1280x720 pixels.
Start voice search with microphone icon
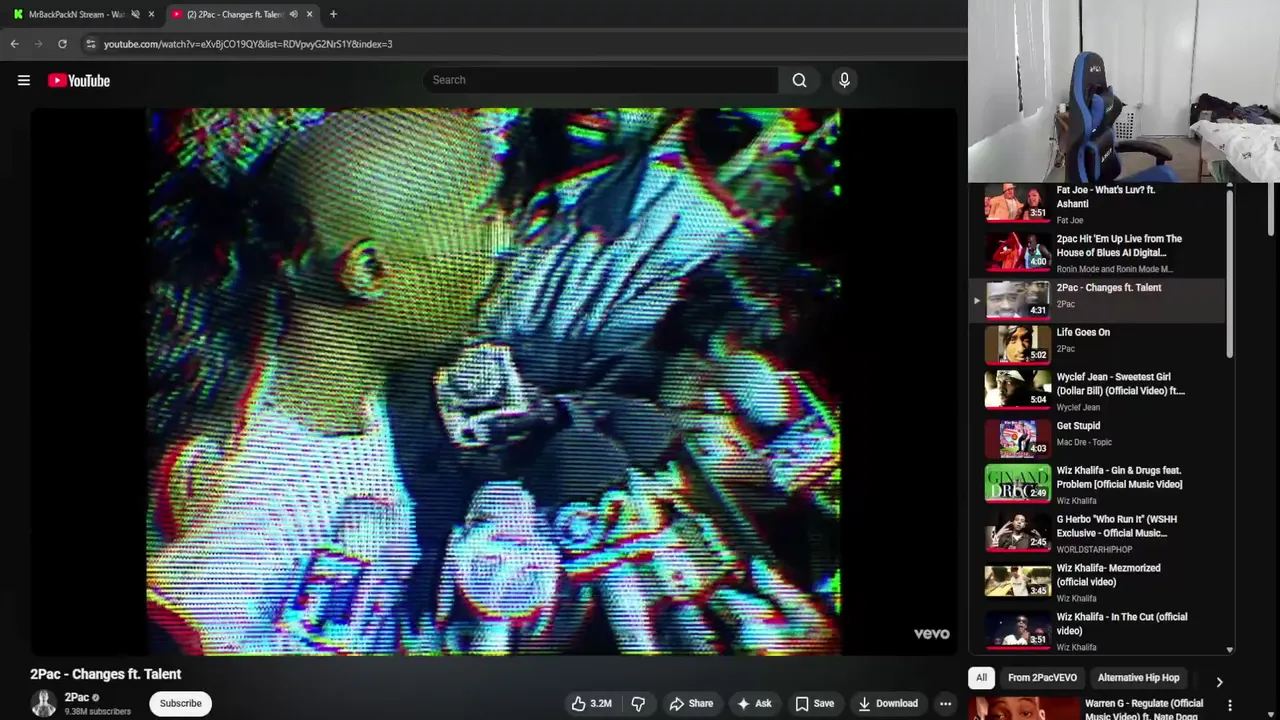pos(844,80)
